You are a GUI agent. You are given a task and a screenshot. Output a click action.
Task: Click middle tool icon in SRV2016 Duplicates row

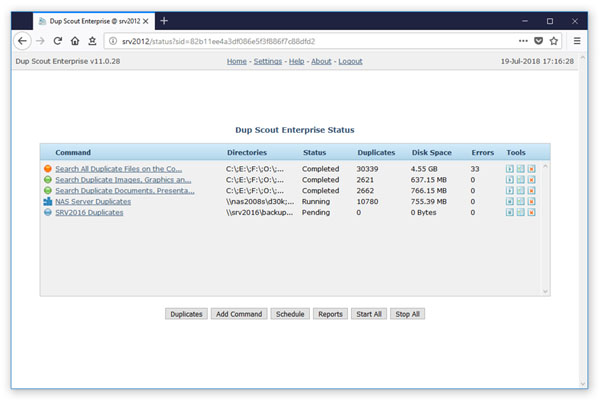pyautogui.click(x=520, y=212)
